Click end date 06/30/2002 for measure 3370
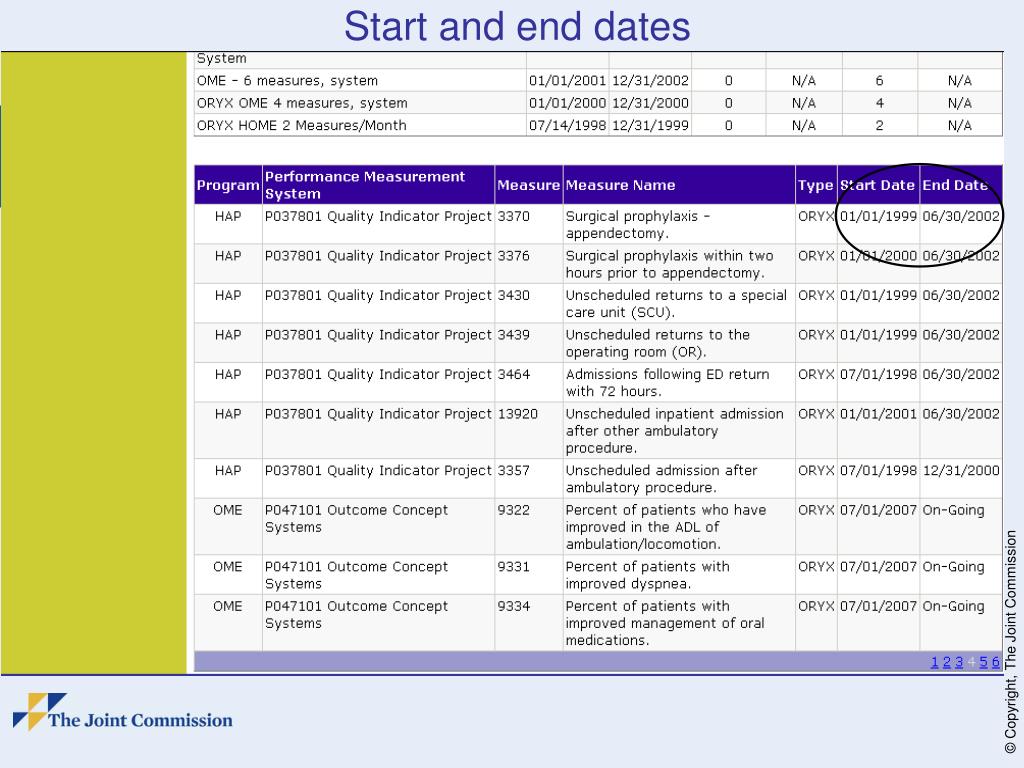Screen dimensions: 1024x768 click(961, 216)
